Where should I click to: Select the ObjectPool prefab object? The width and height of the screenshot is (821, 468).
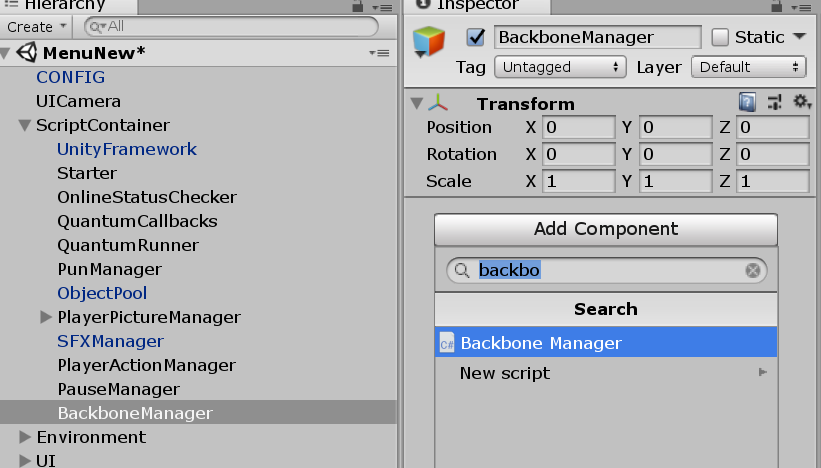tap(102, 293)
